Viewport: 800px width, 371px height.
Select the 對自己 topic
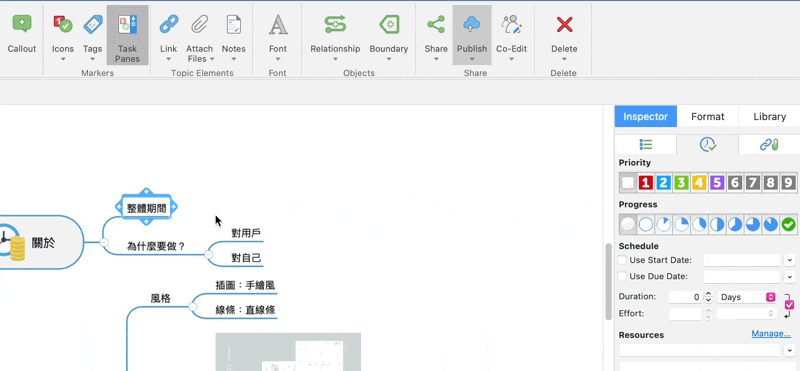[x=246, y=258]
